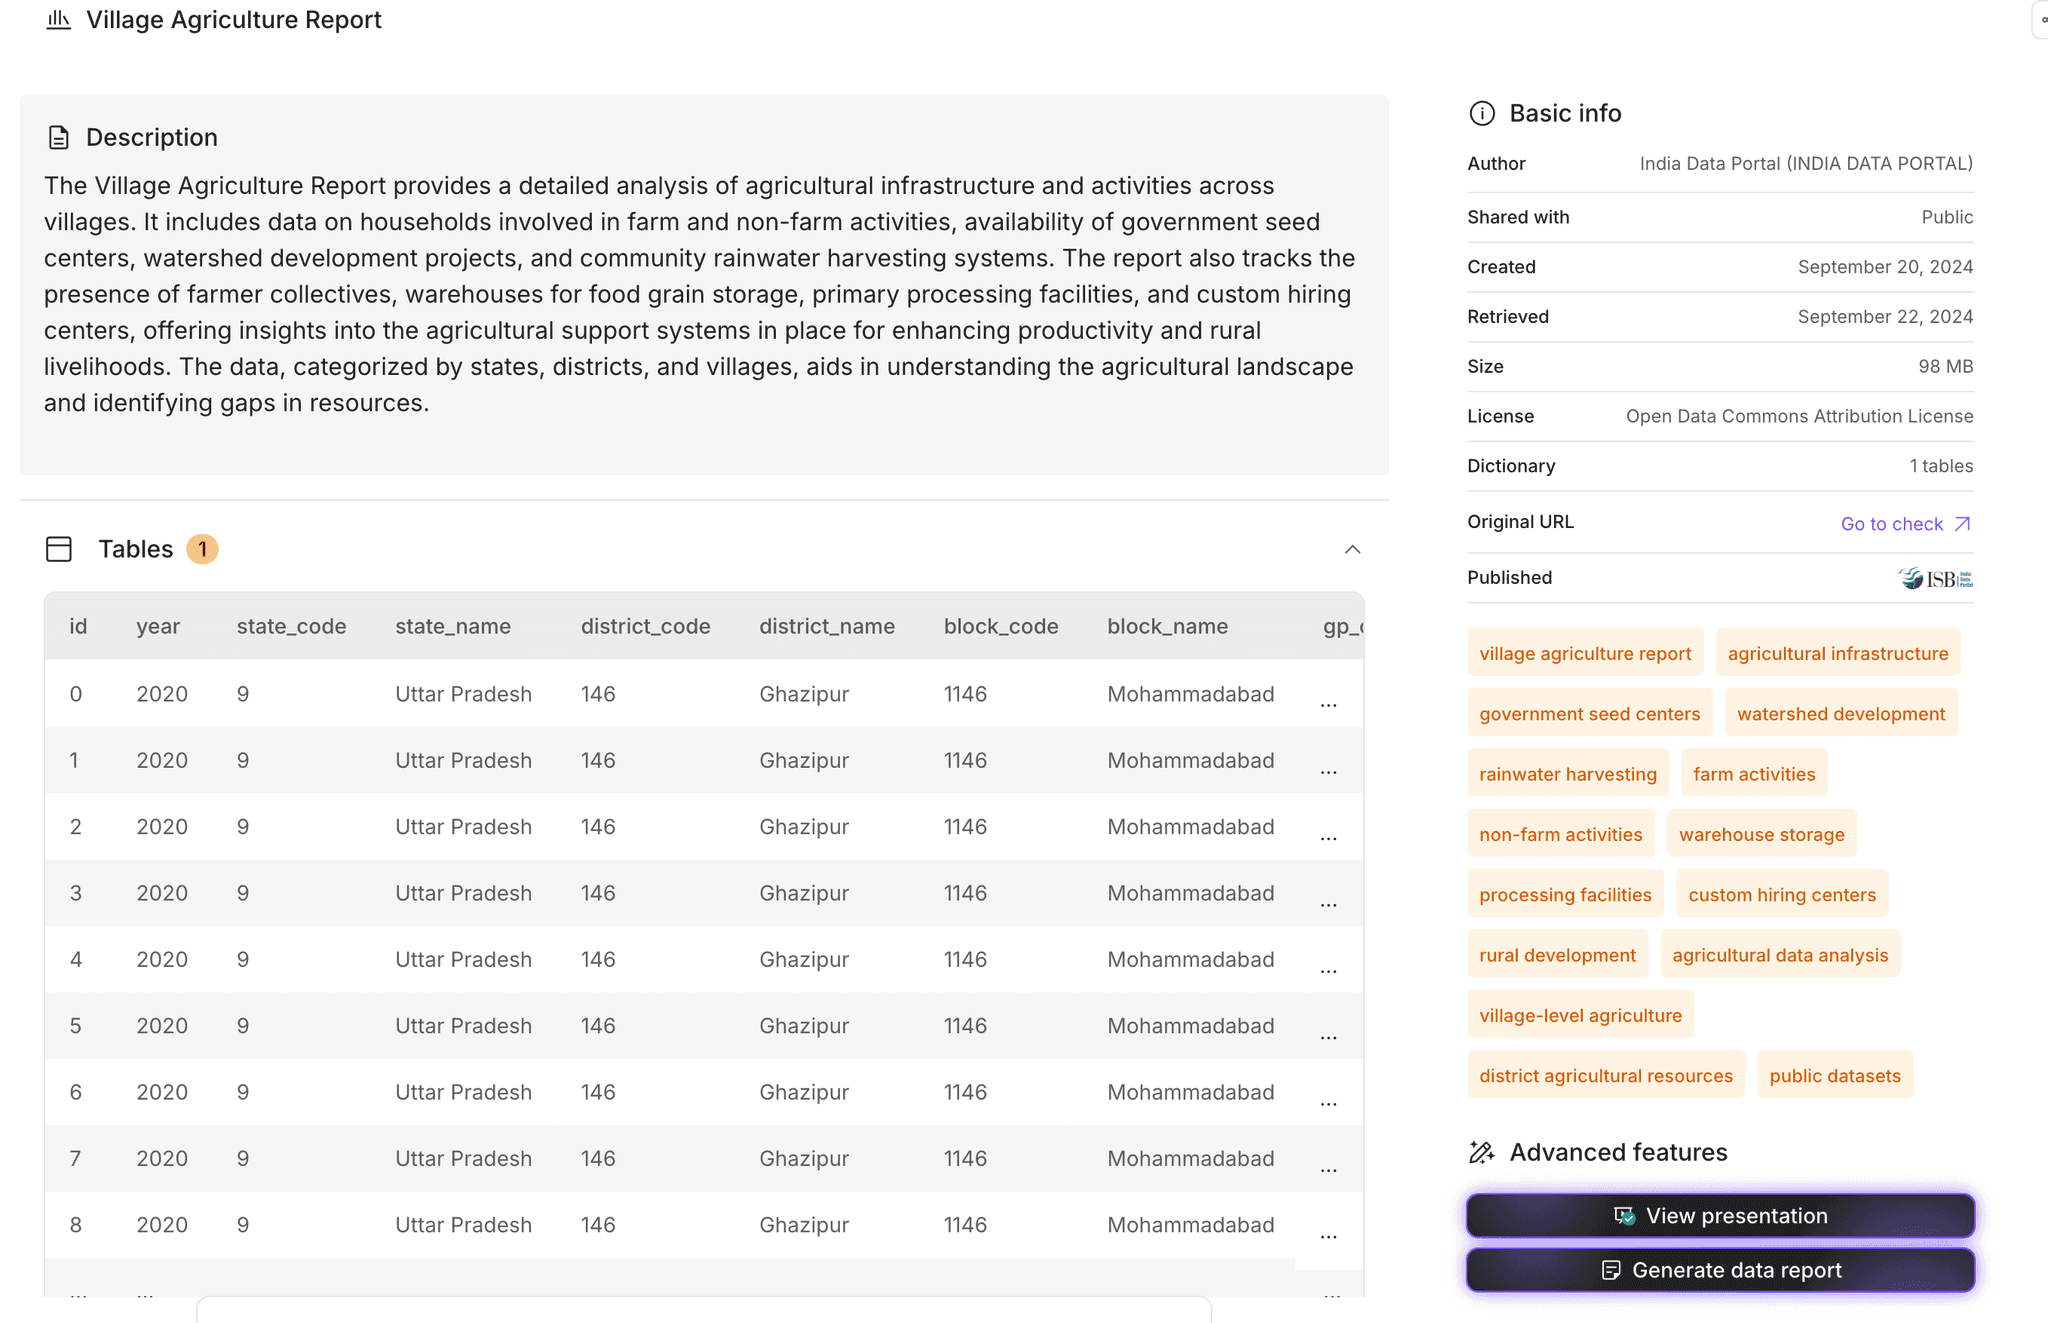Click the public datasets tag
The width and height of the screenshot is (2048, 1323).
(1834, 1076)
